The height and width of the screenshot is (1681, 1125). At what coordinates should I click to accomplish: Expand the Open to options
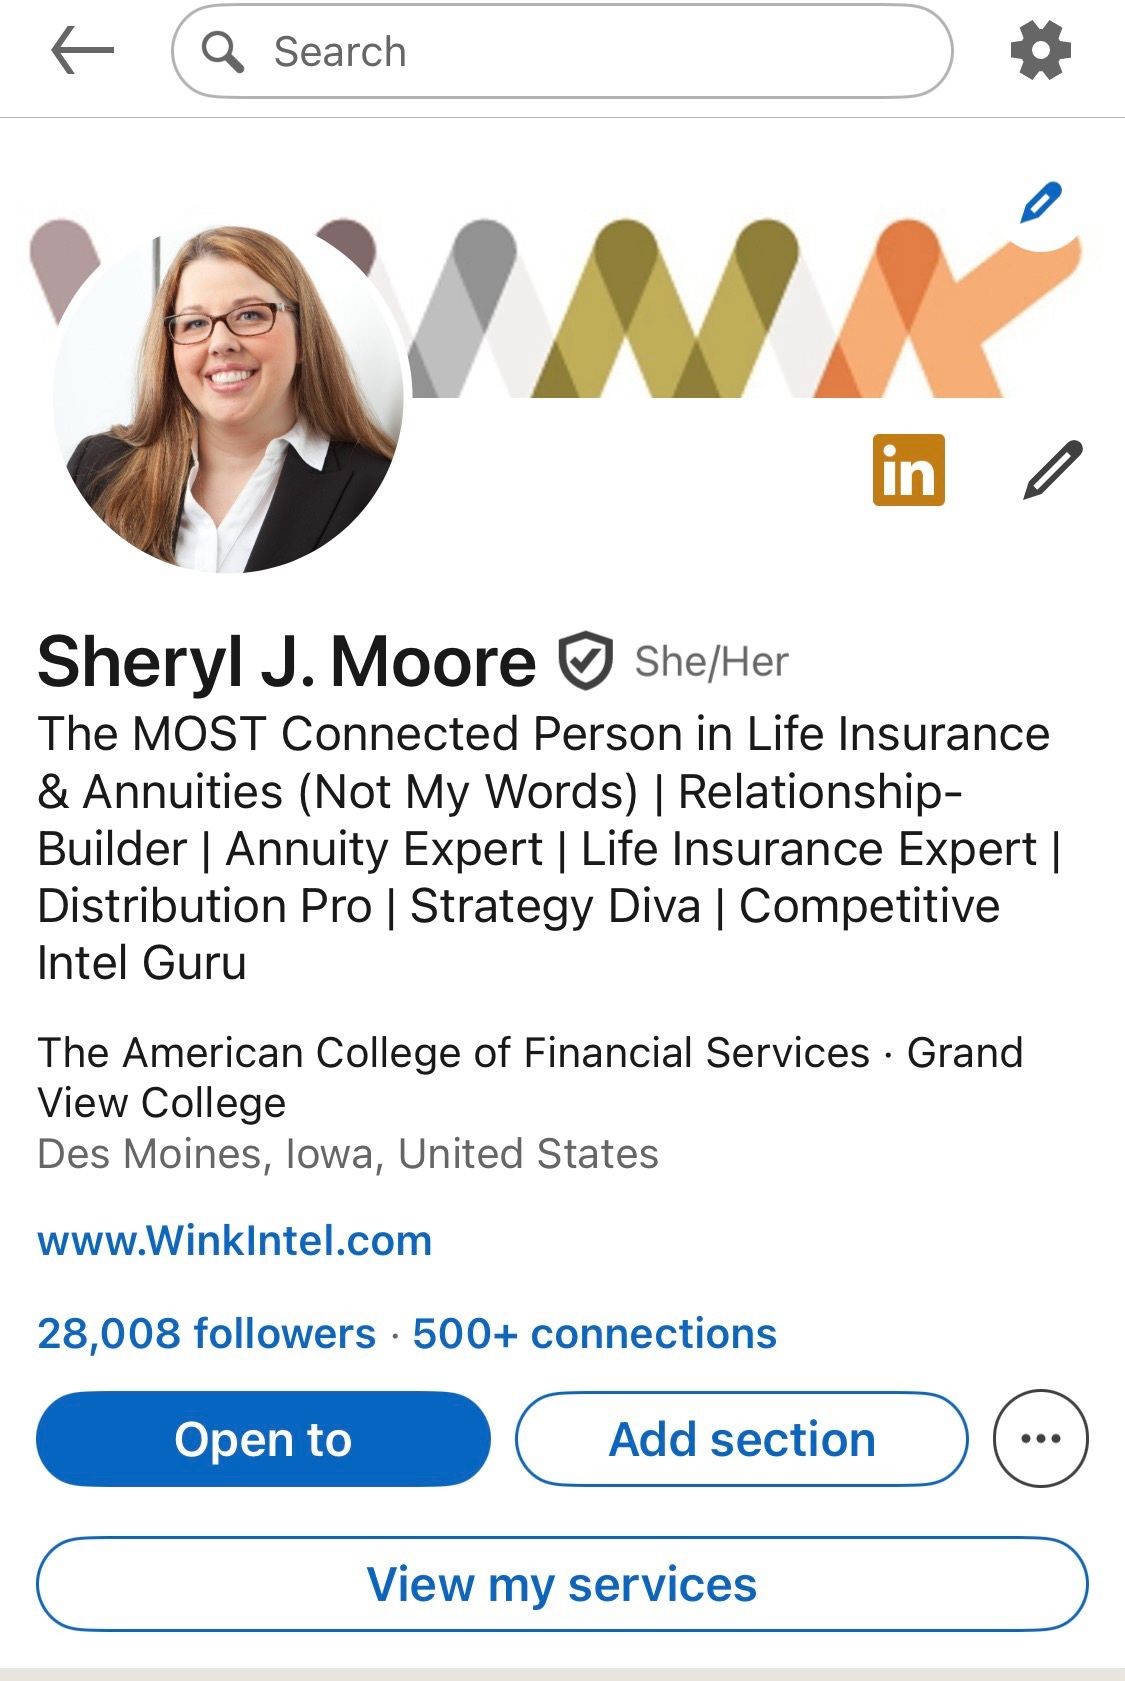click(x=263, y=1439)
